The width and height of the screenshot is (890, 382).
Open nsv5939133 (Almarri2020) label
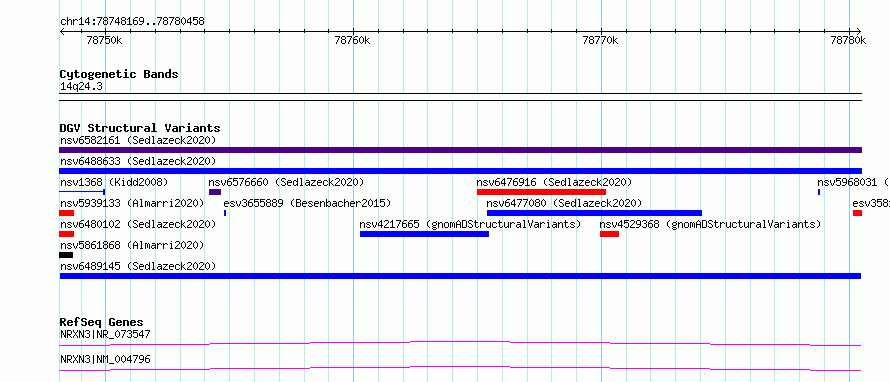pyautogui.click(x=132, y=203)
